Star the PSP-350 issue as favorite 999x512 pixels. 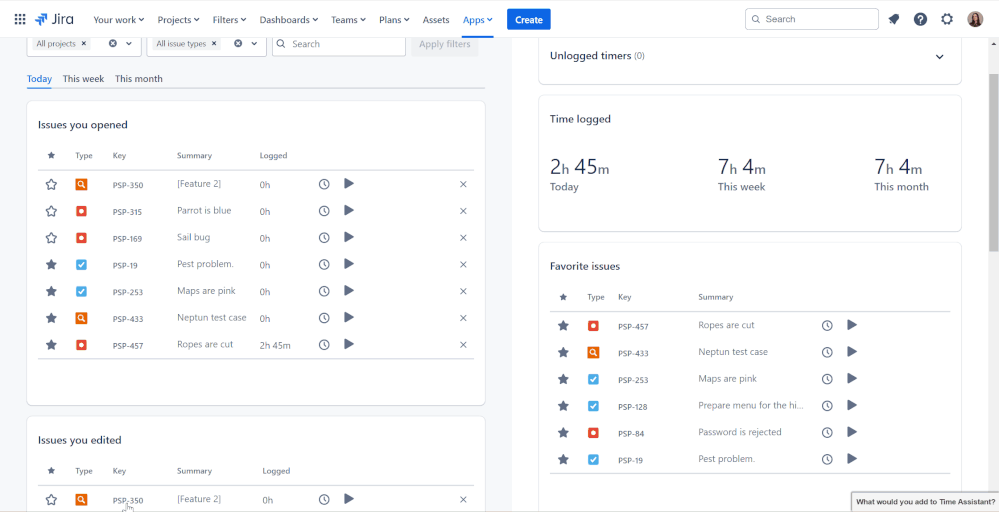[x=51, y=185]
